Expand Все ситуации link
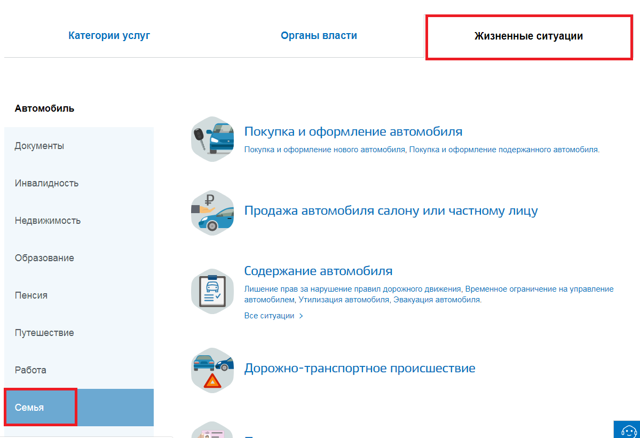 click(273, 316)
